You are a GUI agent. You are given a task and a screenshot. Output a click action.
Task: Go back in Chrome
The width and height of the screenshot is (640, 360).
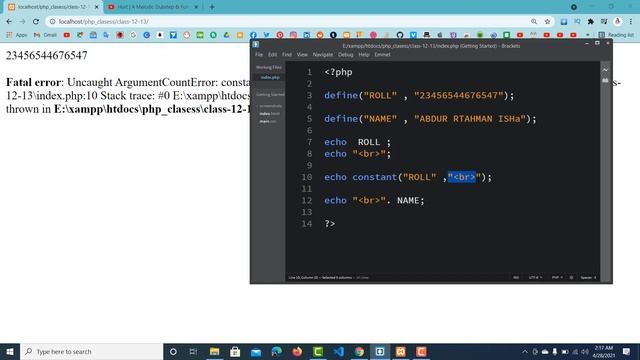tap(9, 21)
